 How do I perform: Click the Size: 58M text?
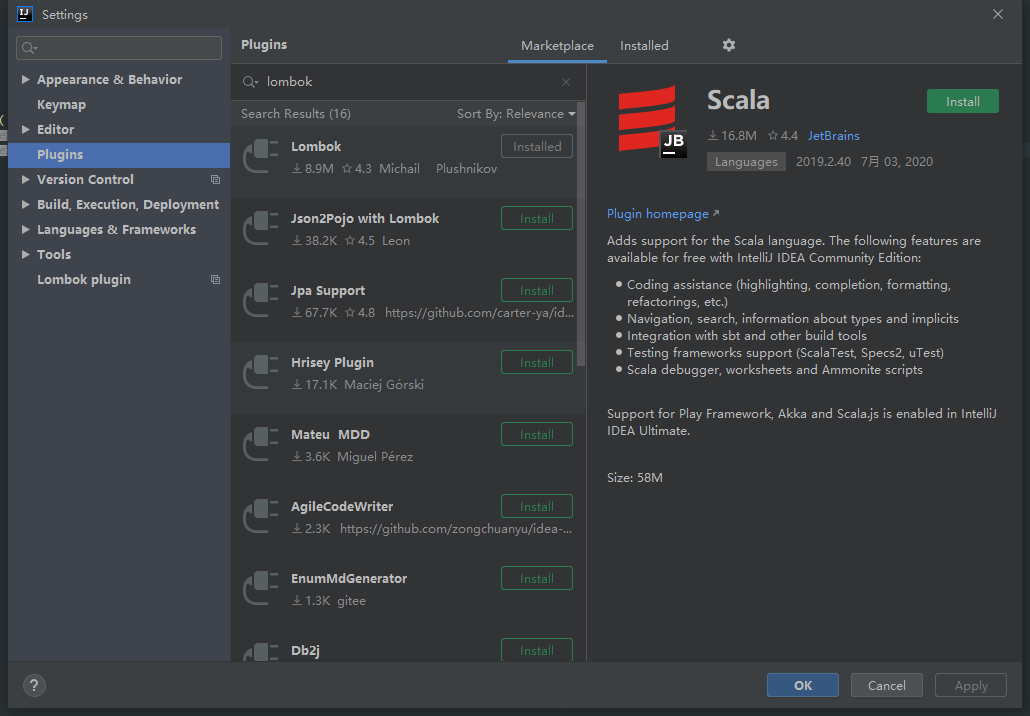point(635,478)
